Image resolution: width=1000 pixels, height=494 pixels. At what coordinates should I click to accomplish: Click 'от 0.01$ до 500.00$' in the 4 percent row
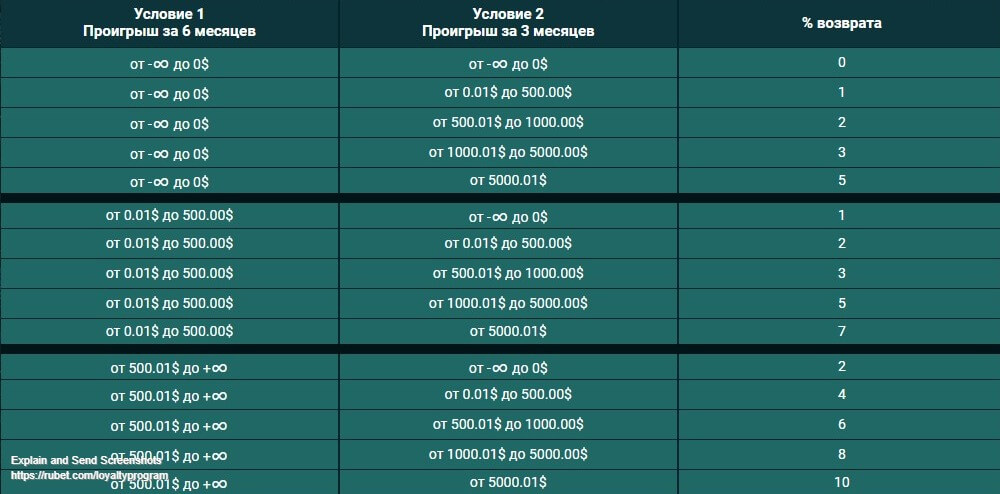tap(508, 395)
